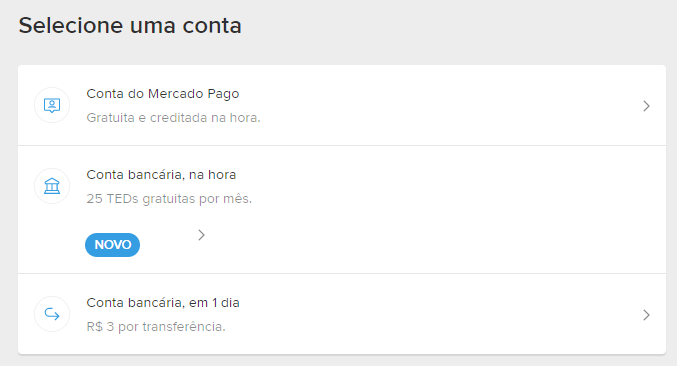Click the word 'TEDs' in the second option
This screenshot has width=677, height=366.
click(x=122, y=199)
